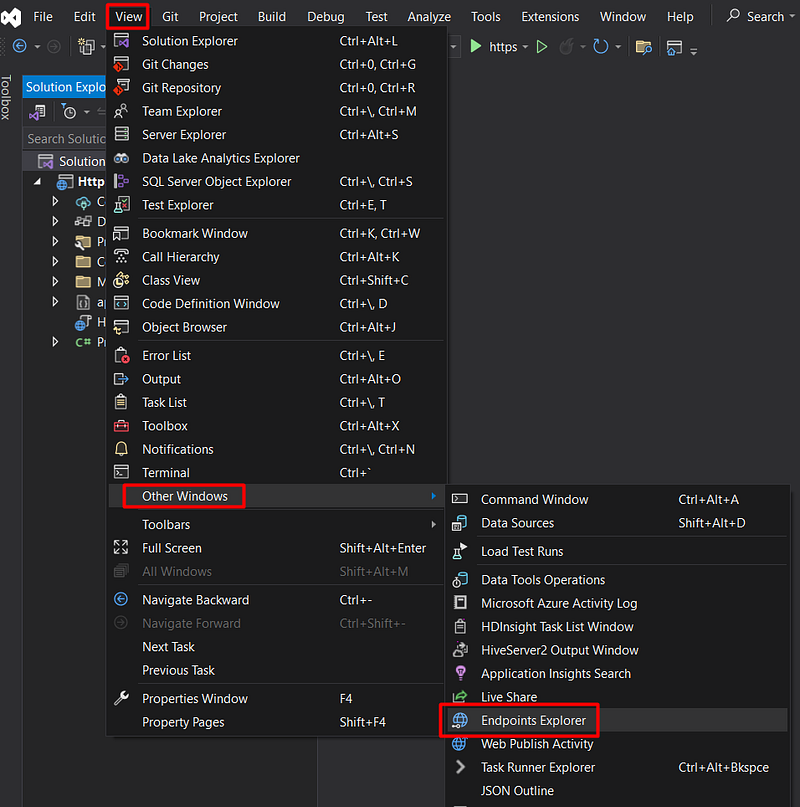Click the Data Lake Analytics binoculars icon
Image resolution: width=800 pixels, height=807 pixels.
point(121,158)
